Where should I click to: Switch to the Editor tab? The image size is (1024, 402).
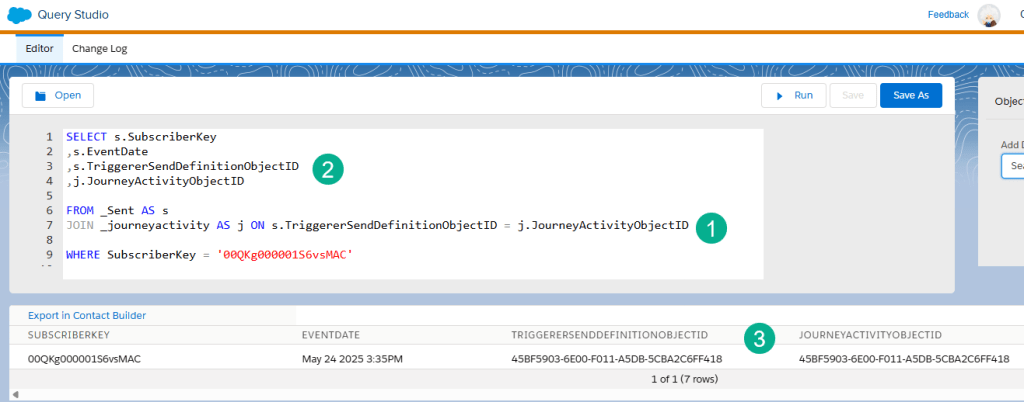39,48
